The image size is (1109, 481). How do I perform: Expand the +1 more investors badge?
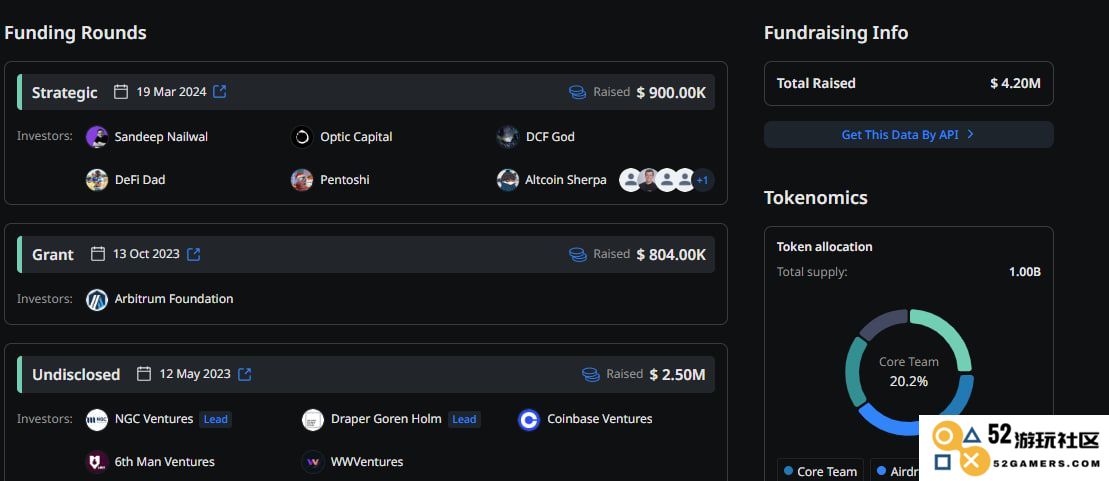pos(702,180)
